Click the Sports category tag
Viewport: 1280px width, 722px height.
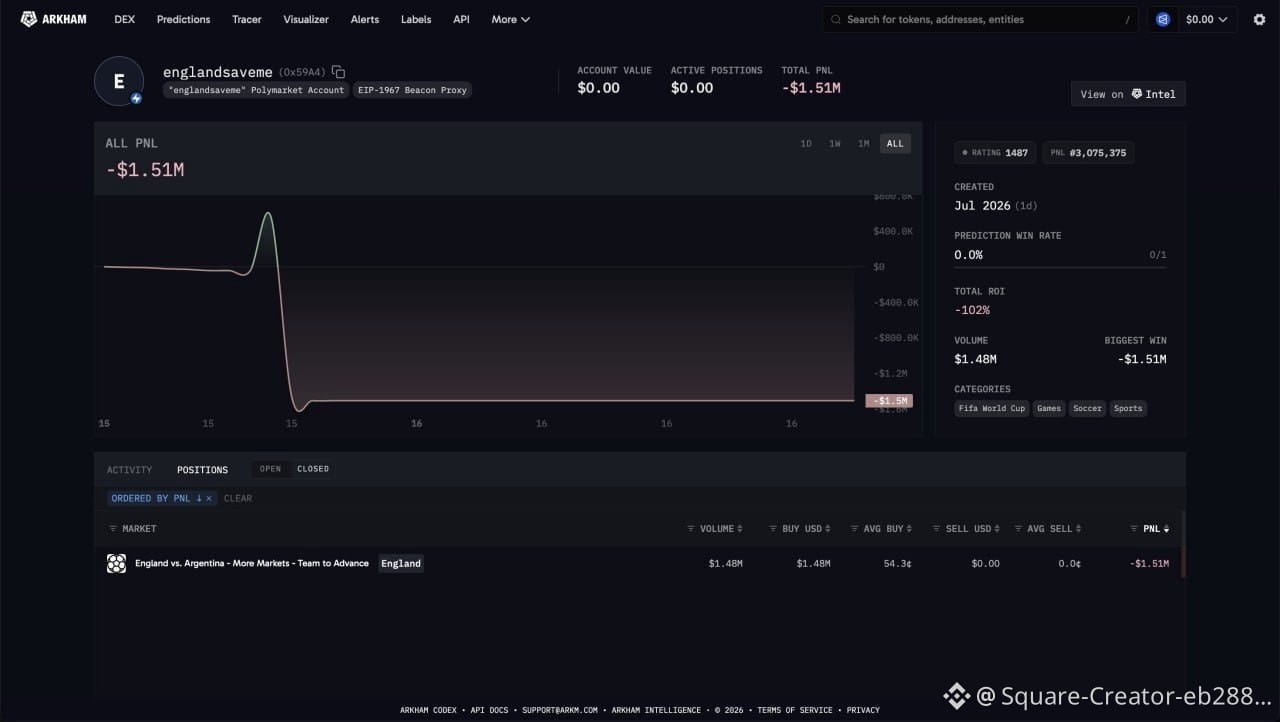1128,408
